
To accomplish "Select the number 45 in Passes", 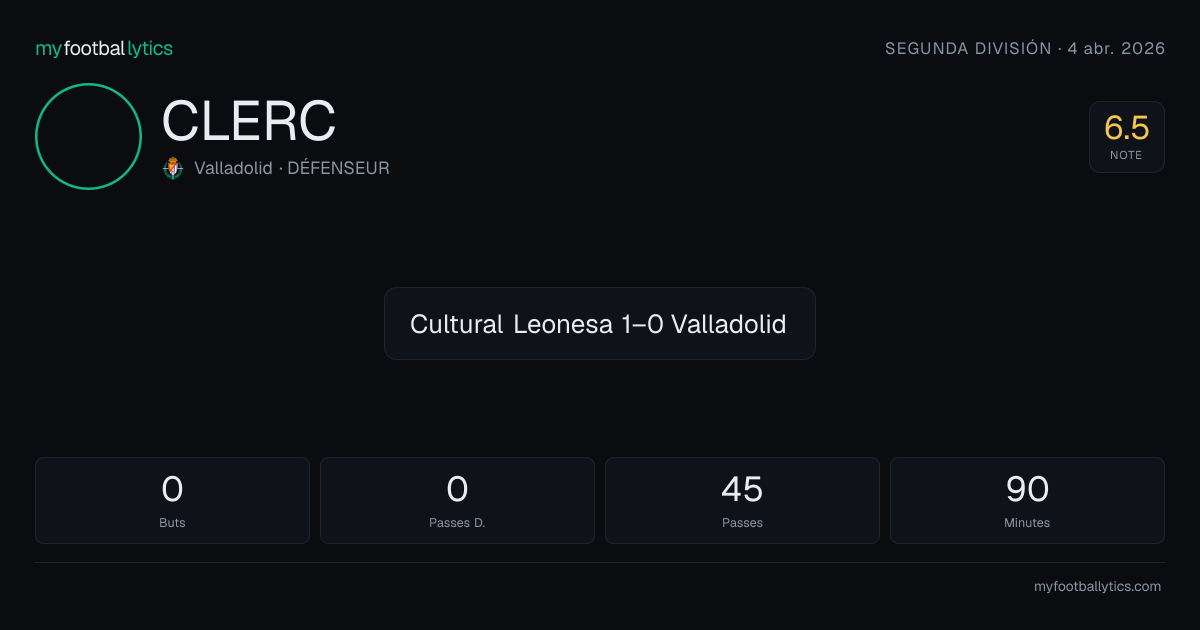I will pyautogui.click(x=742, y=489).
